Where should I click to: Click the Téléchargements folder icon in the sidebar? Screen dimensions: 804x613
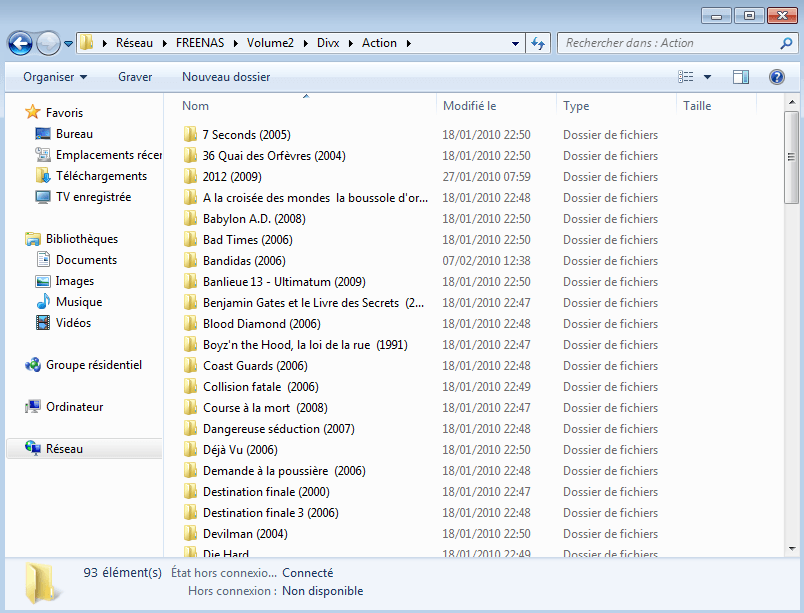pos(43,175)
